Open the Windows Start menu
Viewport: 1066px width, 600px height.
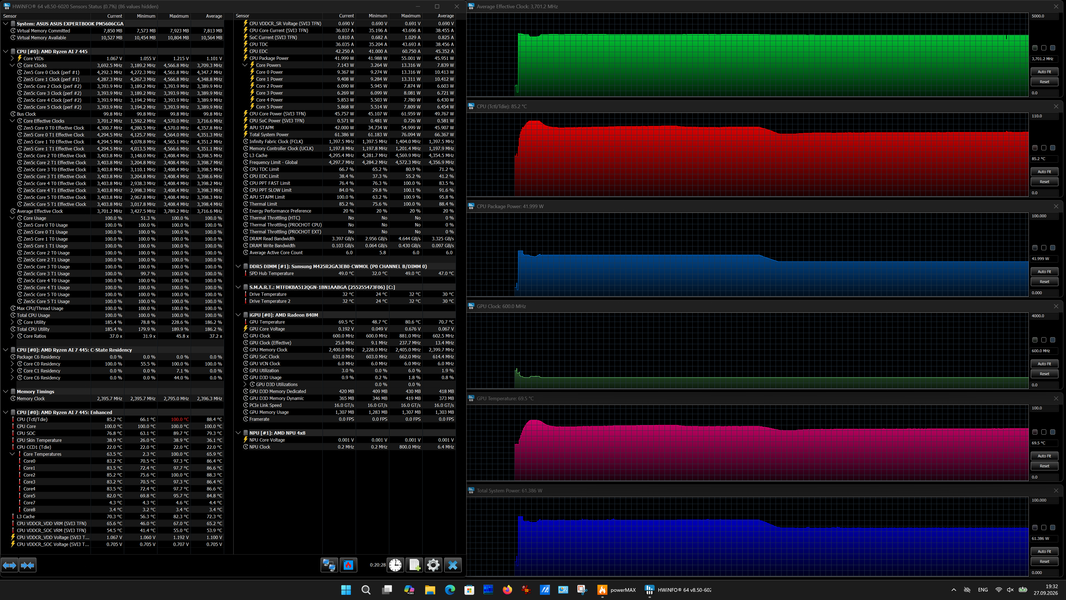(346, 590)
